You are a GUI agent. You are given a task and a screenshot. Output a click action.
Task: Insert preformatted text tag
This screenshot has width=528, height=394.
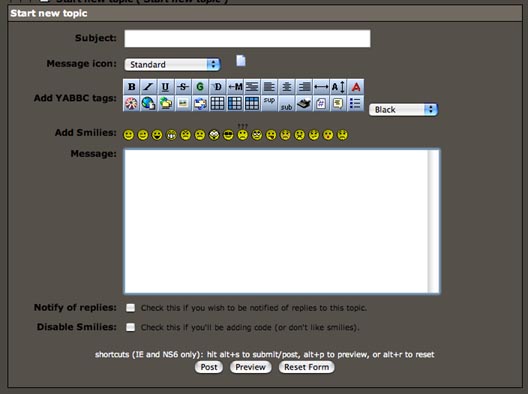[x=252, y=87]
